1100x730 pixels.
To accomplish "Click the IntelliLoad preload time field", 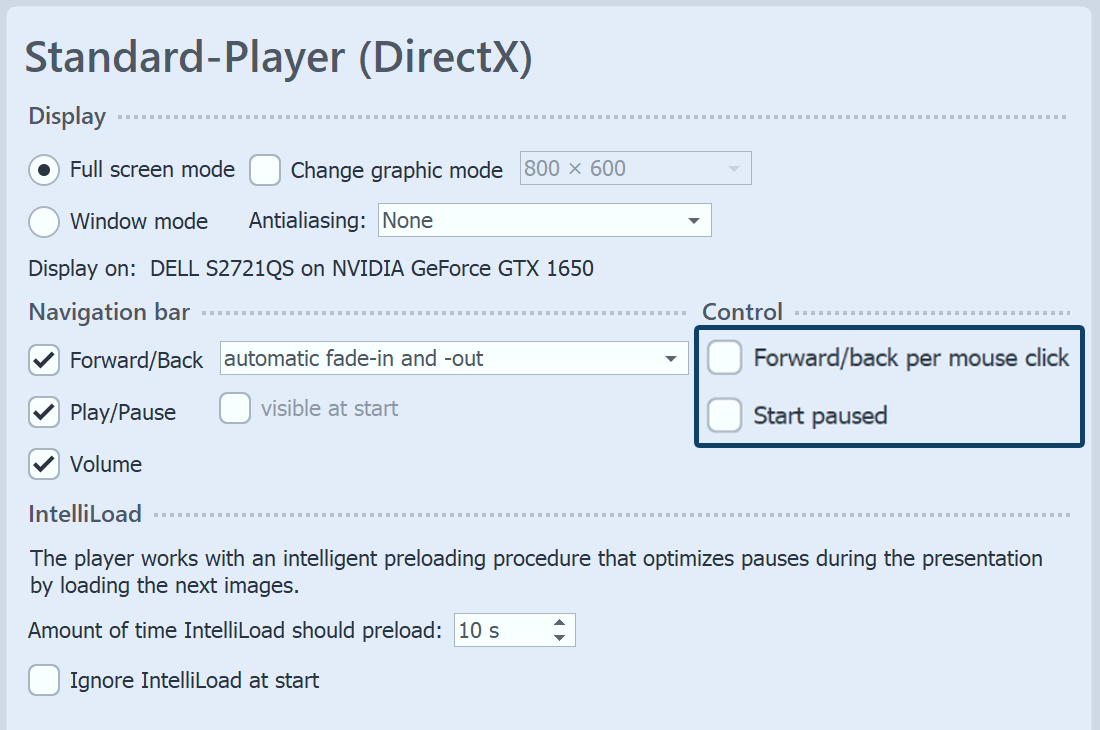I will coord(500,631).
